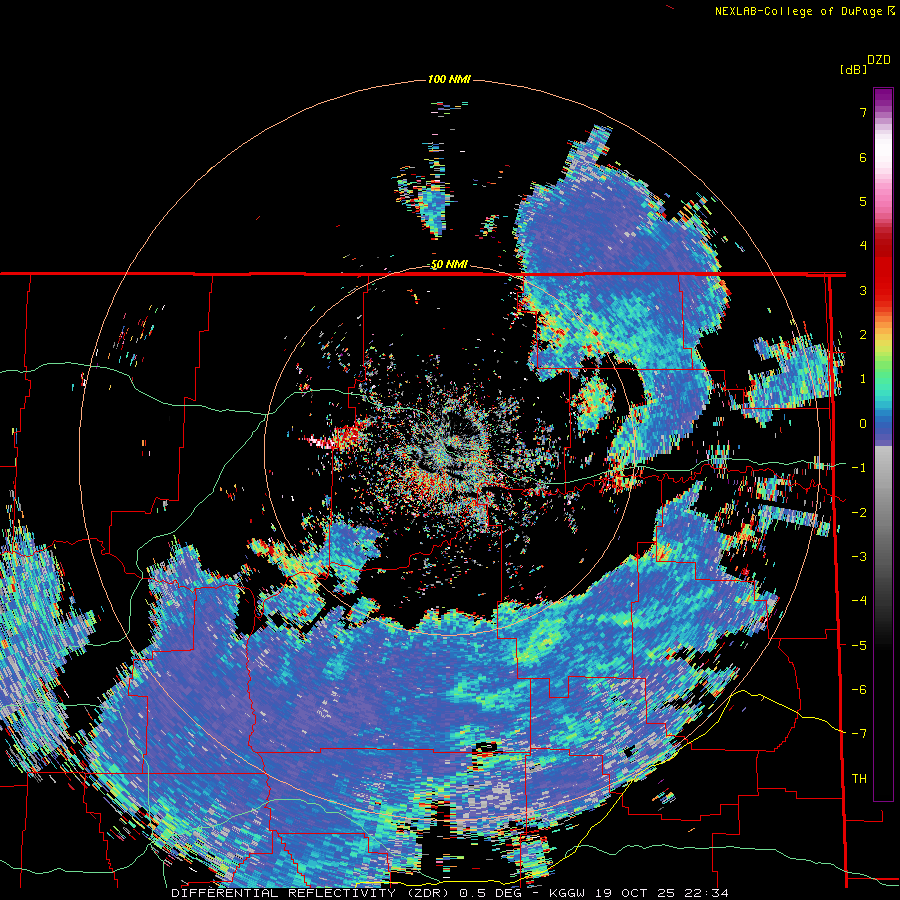Click the 19 OCT 25 date in the caption
Image resolution: width=900 pixels, height=900 pixels.
(x=635, y=893)
